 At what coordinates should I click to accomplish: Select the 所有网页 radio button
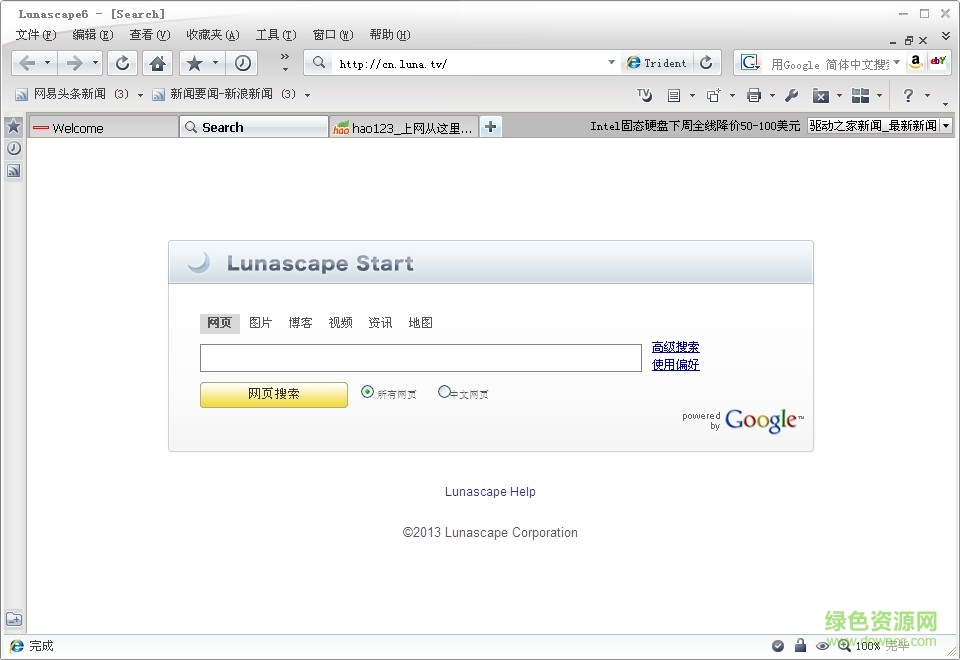pyautogui.click(x=367, y=392)
